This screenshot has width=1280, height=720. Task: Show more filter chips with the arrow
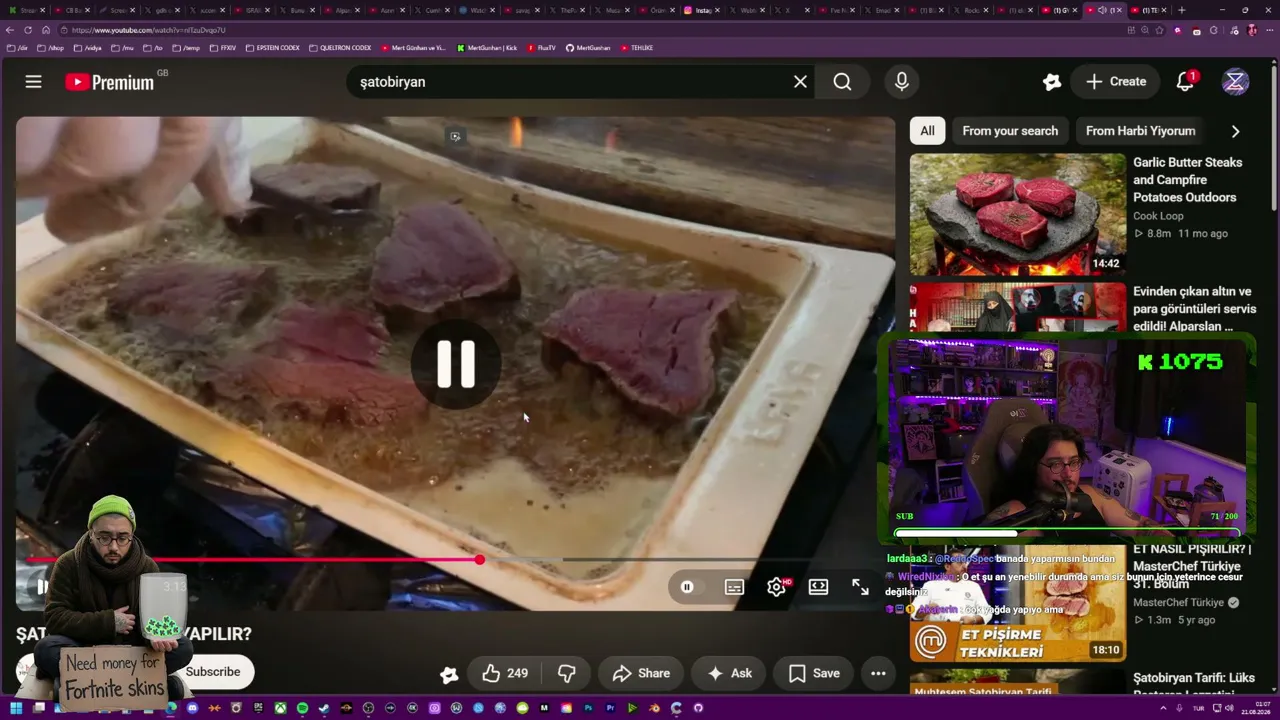[x=1235, y=131]
